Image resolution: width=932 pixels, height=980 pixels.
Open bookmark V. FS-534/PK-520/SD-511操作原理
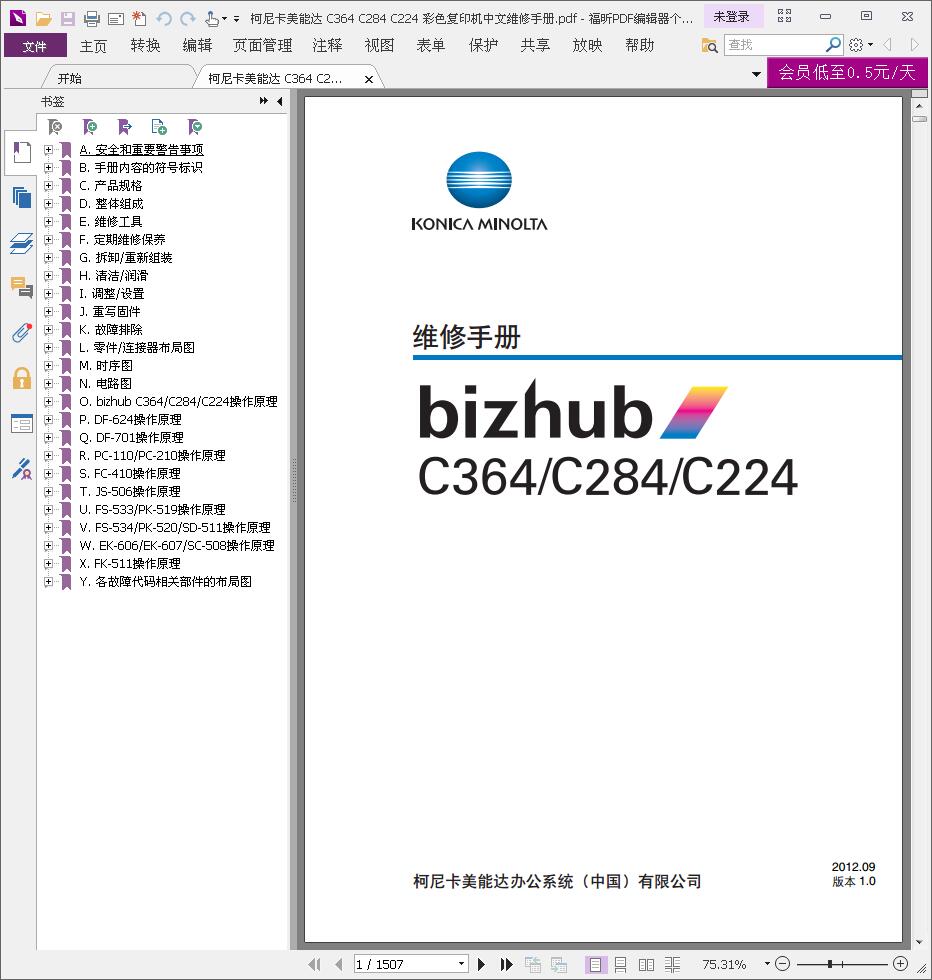(x=175, y=528)
